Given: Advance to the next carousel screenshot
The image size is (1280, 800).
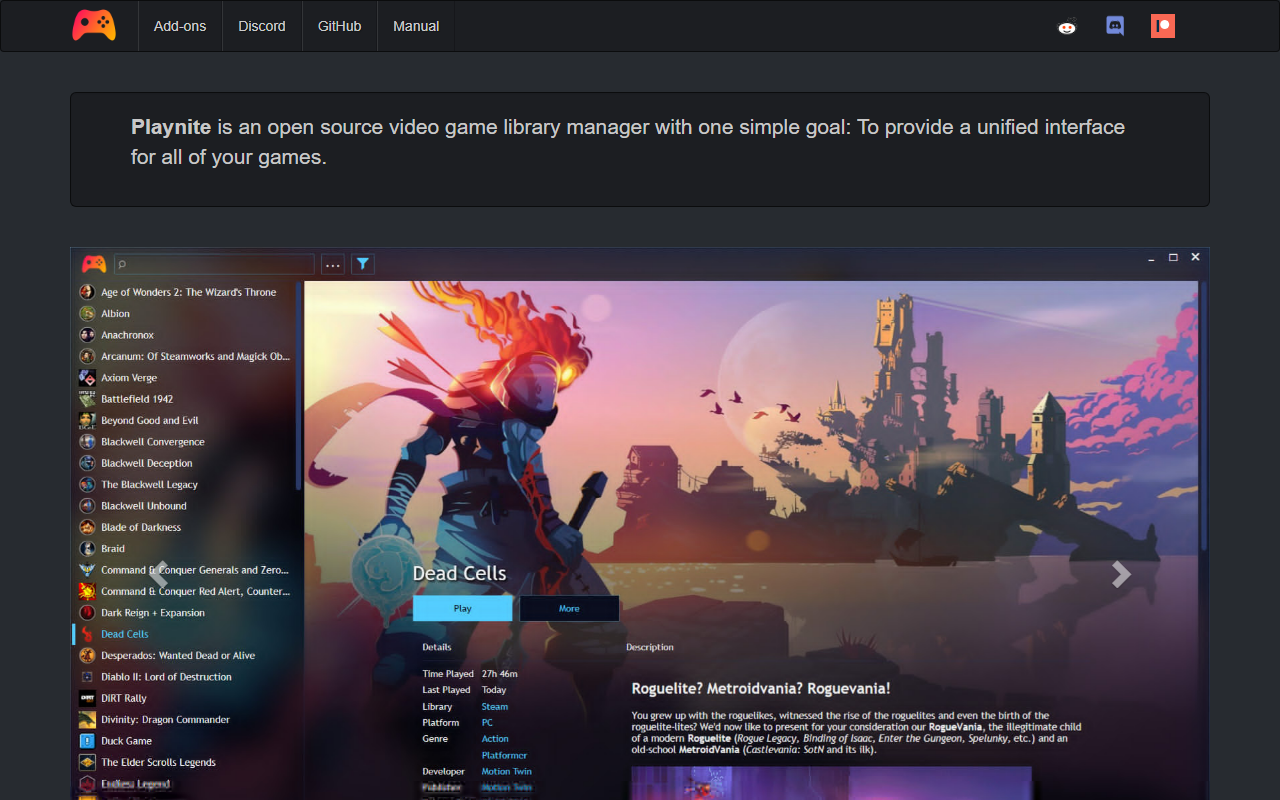Looking at the screenshot, I should pos(1122,573).
